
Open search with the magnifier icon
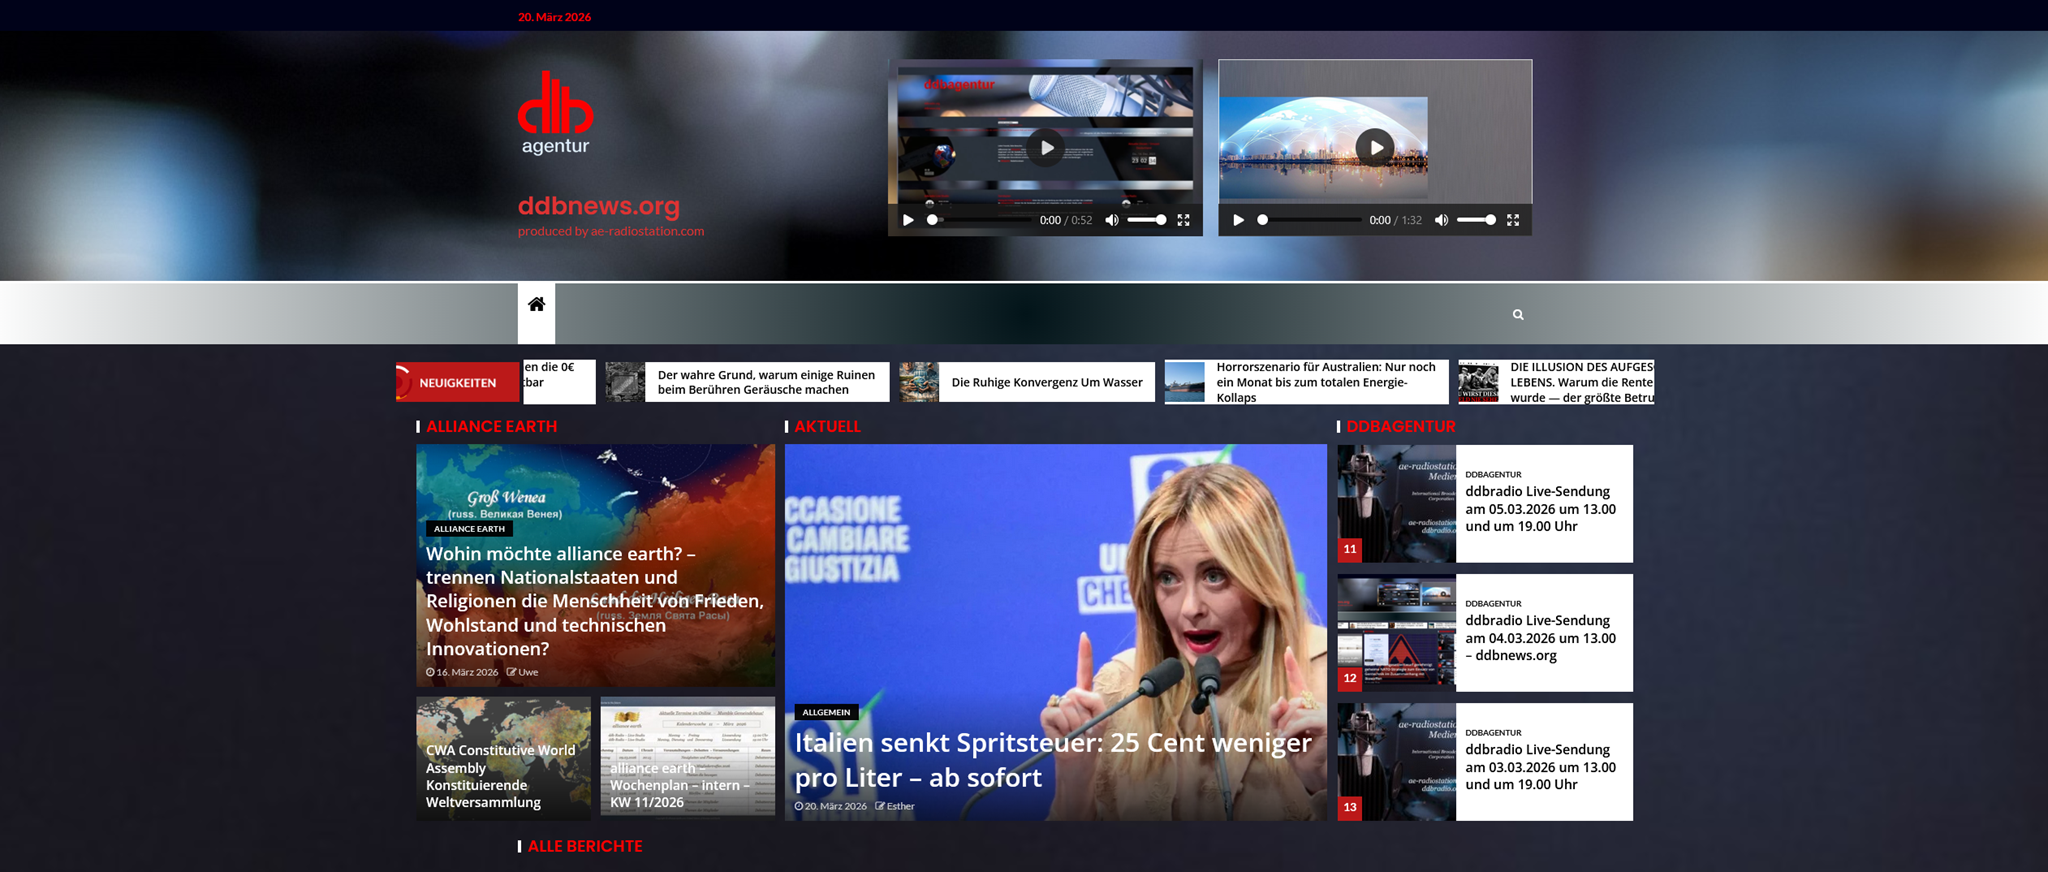[x=1518, y=315]
